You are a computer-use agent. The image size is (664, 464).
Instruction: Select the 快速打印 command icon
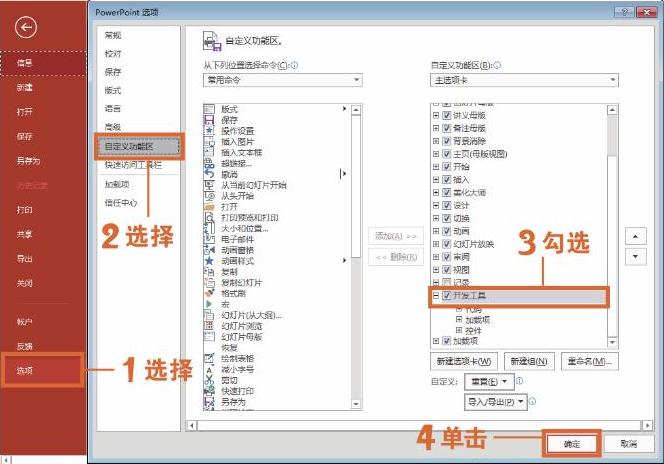pos(209,391)
